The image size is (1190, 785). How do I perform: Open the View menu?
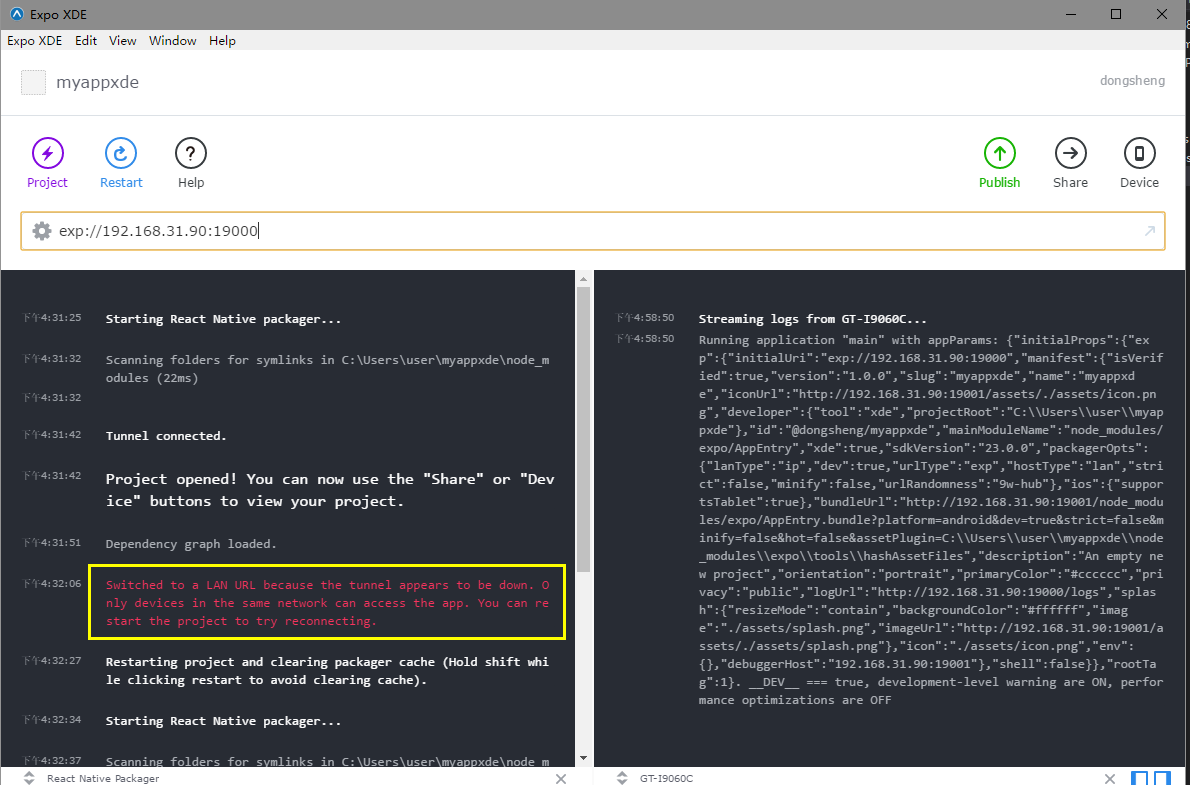[123, 41]
